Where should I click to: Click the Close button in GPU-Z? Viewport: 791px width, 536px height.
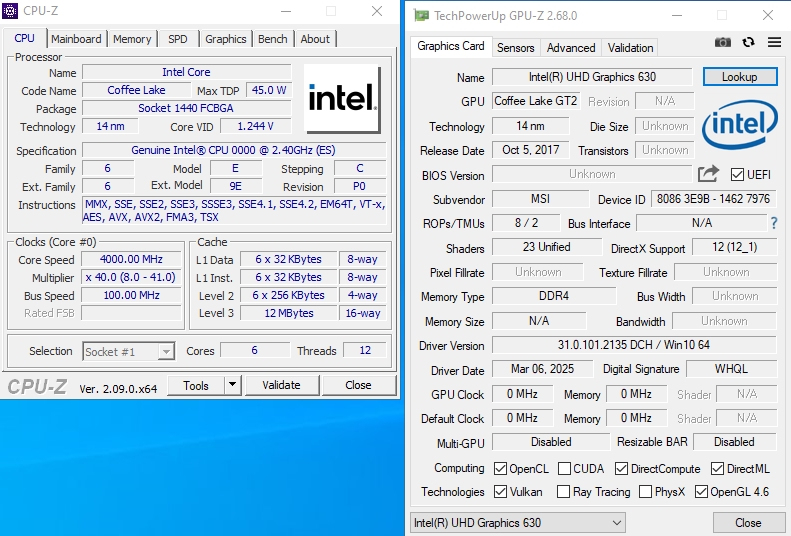[x=748, y=523]
